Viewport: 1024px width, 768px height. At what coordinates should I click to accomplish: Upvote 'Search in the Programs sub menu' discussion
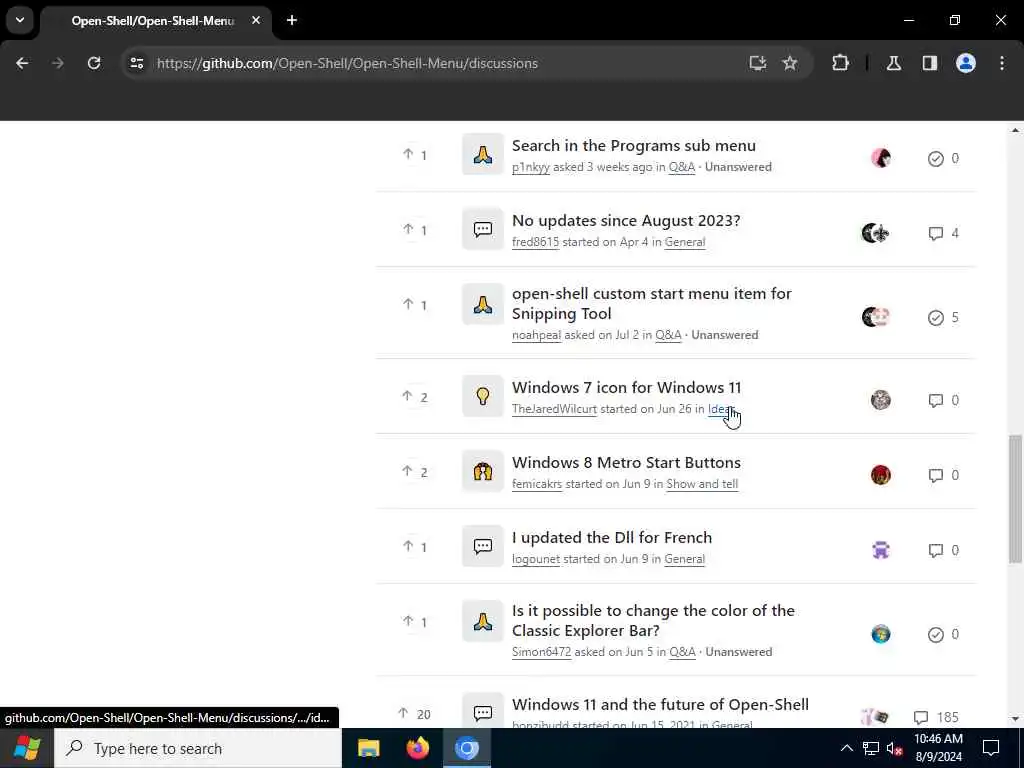pos(415,155)
